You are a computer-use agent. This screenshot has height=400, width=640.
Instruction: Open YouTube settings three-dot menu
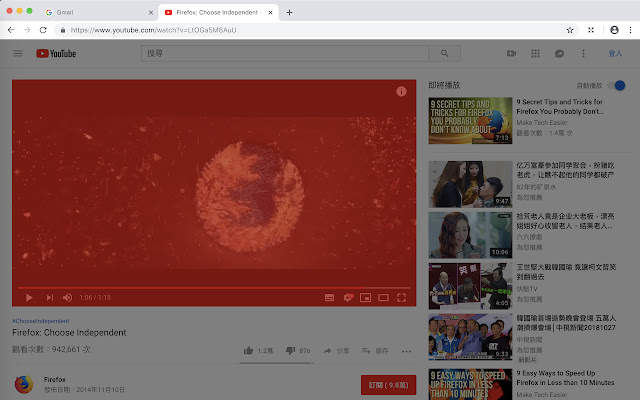pos(583,53)
